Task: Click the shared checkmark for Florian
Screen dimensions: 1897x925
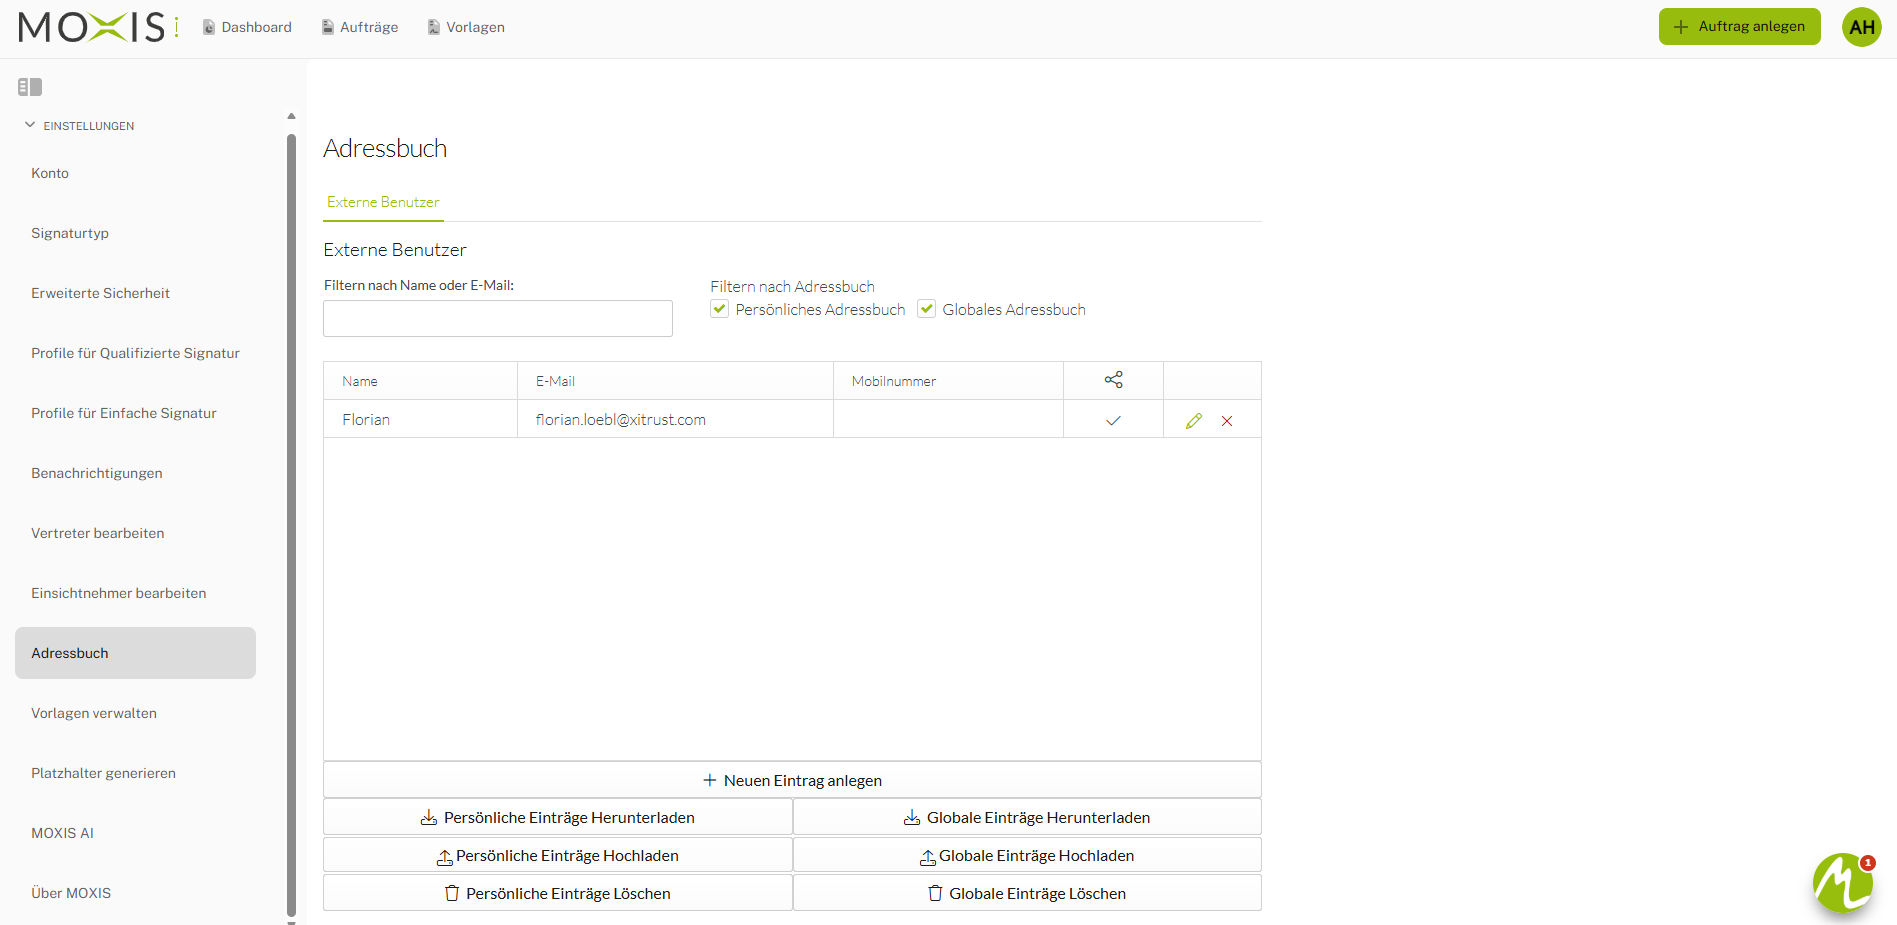Action: [1113, 420]
